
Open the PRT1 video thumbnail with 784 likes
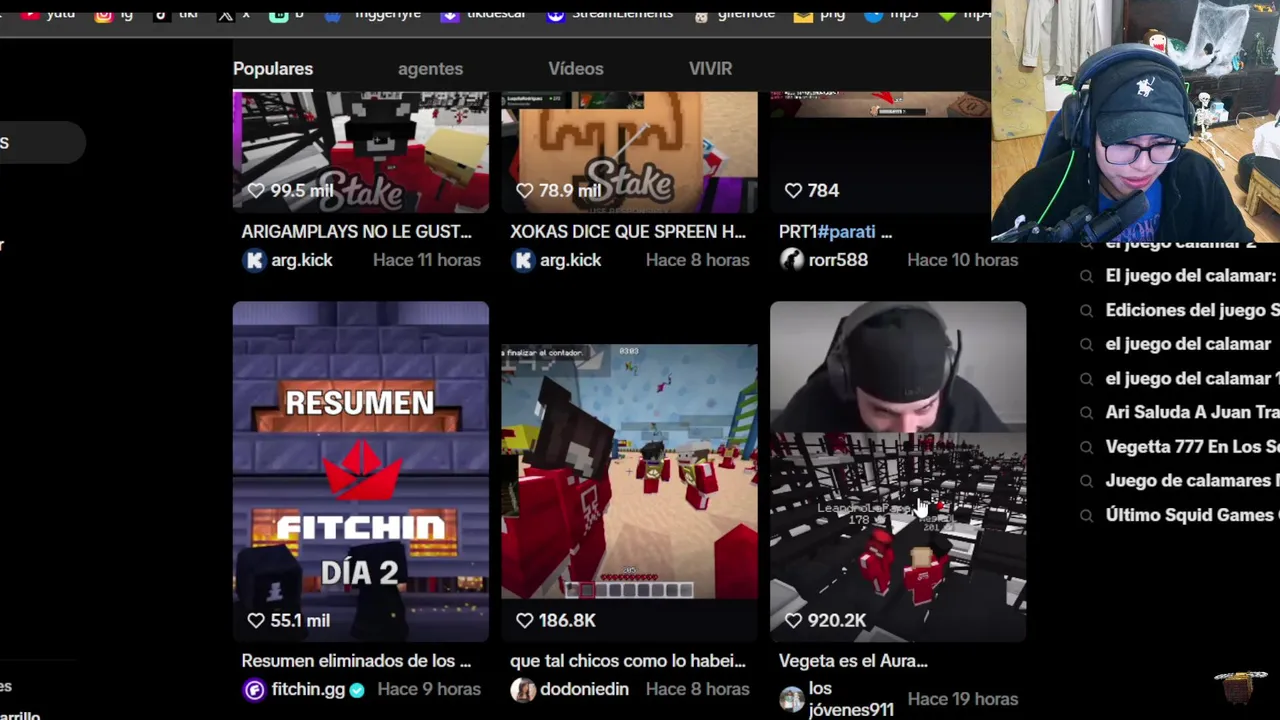click(x=880, y=152)
